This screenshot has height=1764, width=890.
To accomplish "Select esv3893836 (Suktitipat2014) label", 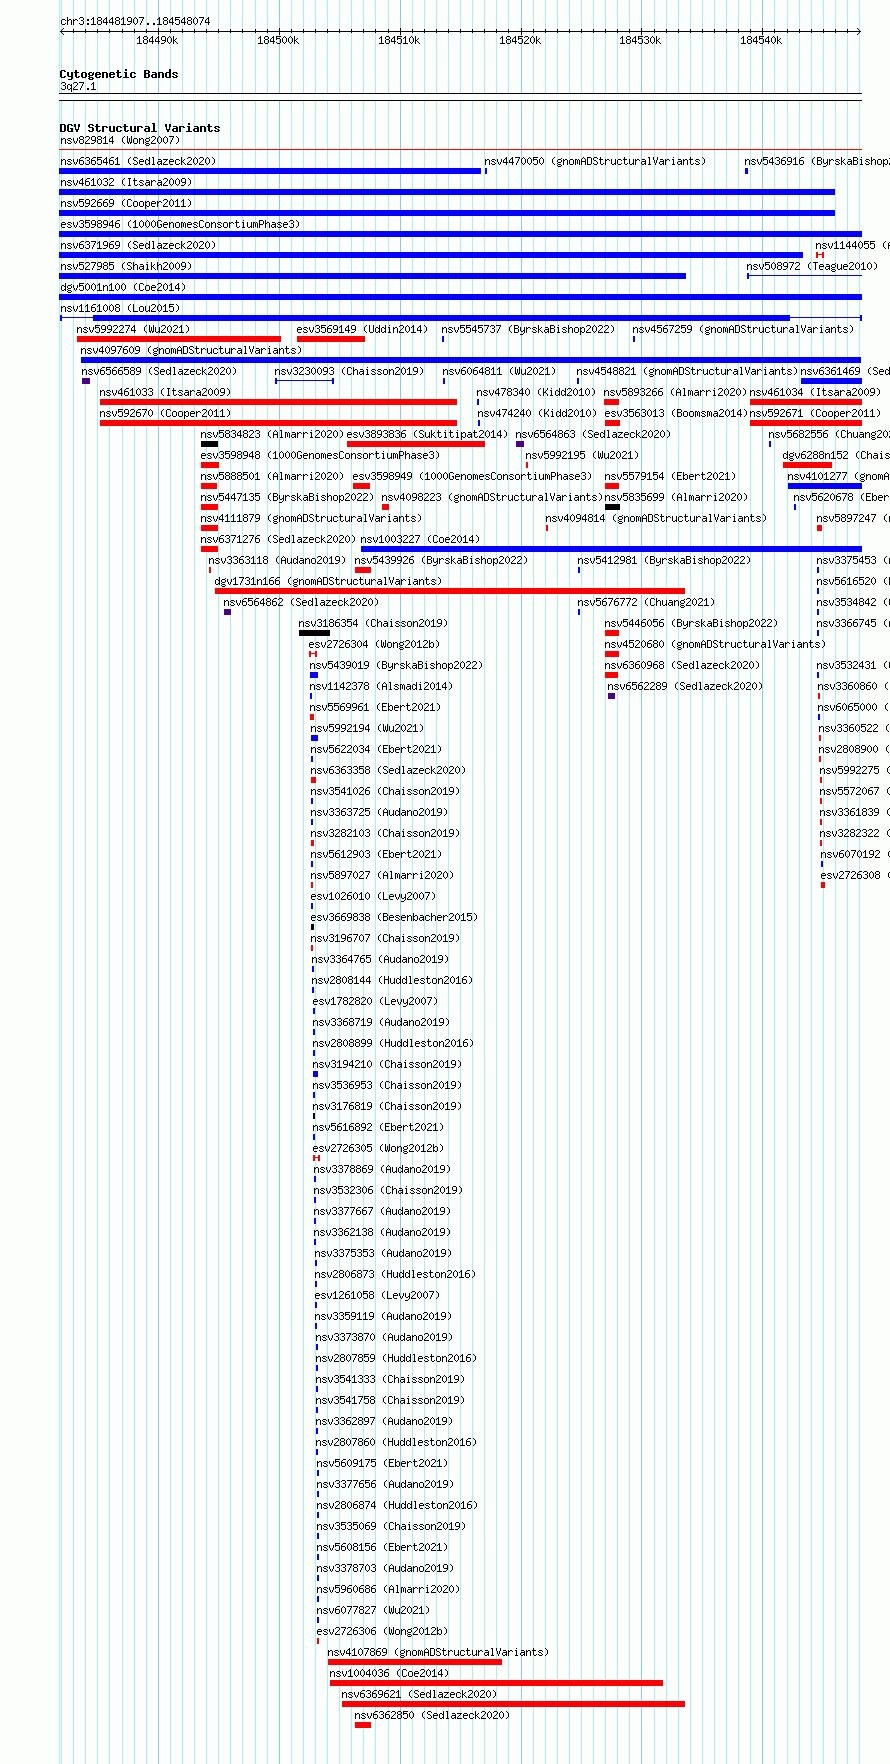I will [x=427, y=434].
